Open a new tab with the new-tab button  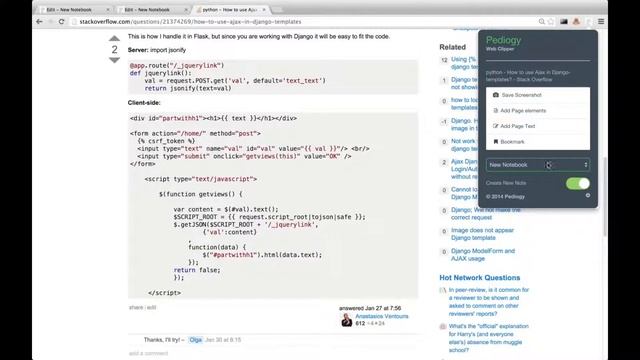pyautogui.click(x=277, y=9)
